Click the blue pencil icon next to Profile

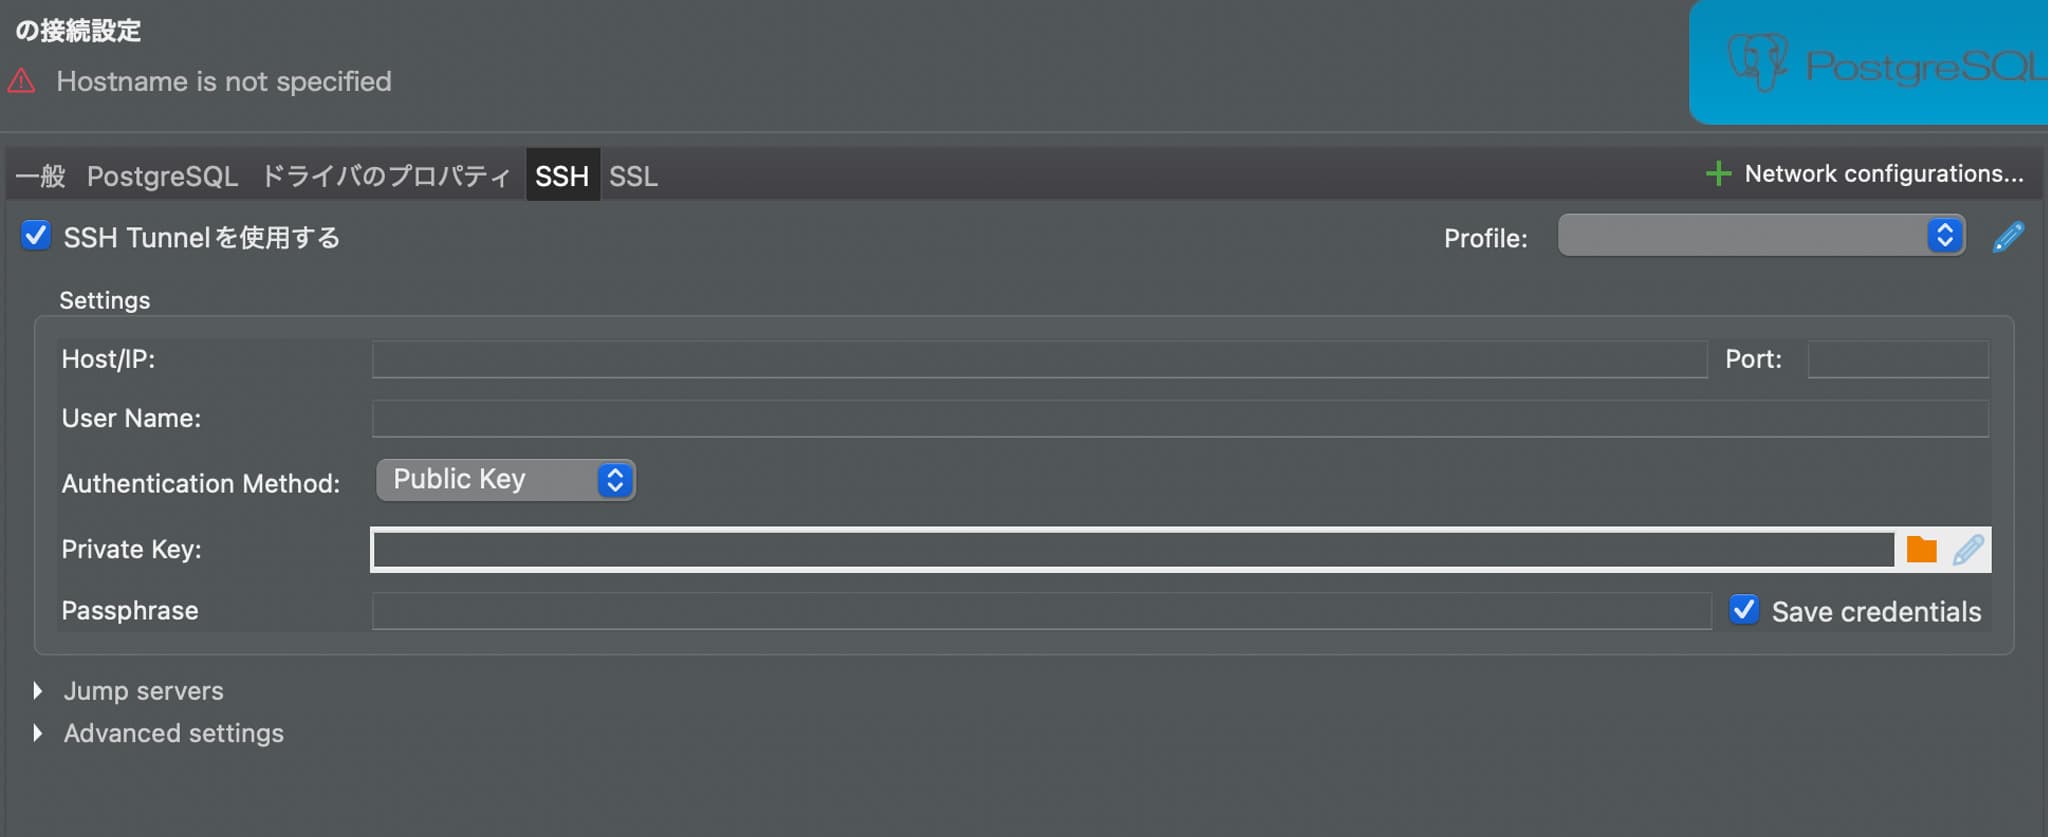2008,237
